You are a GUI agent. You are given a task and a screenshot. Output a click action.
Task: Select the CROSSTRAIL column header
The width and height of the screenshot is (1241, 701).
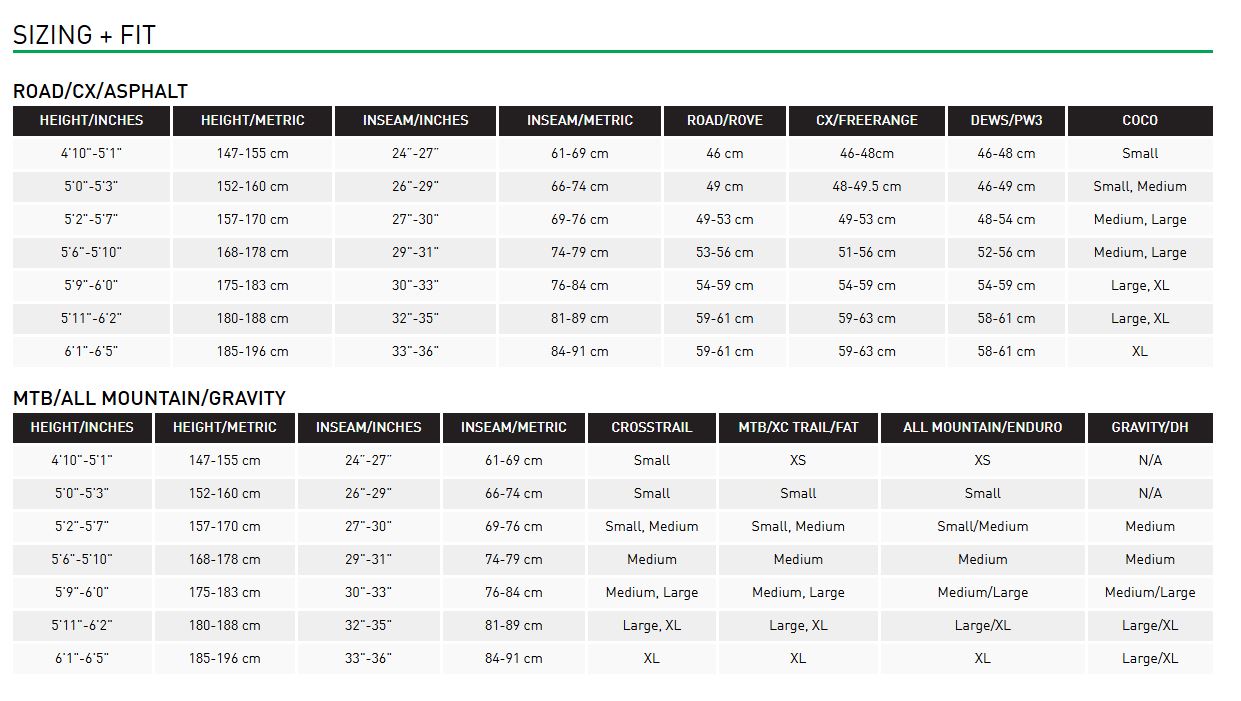tap(651, 427)
